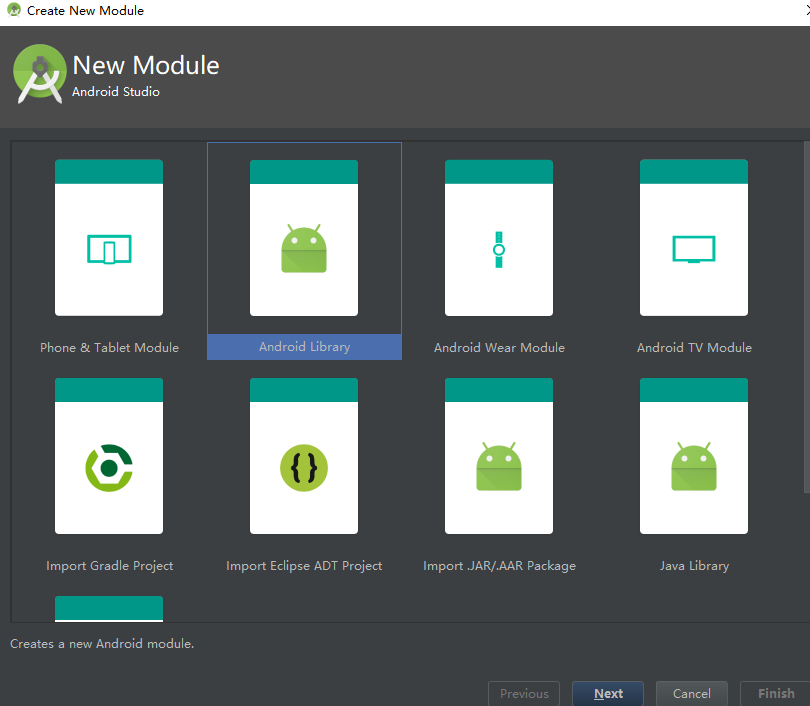This screenshot has width=810, height=706.
Task: Select the Phone & Tablet Module thumbnail
Action: coord(109,238)
